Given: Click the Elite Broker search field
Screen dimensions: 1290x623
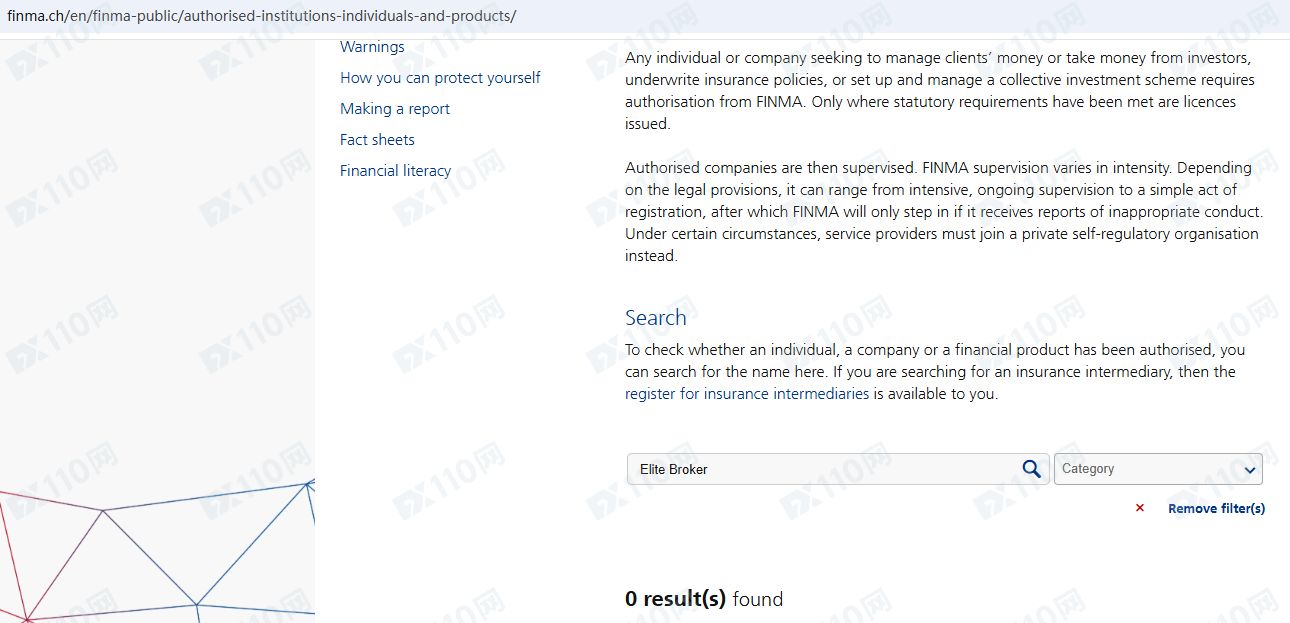Looking at the screenshot, I should coord(820,469).
